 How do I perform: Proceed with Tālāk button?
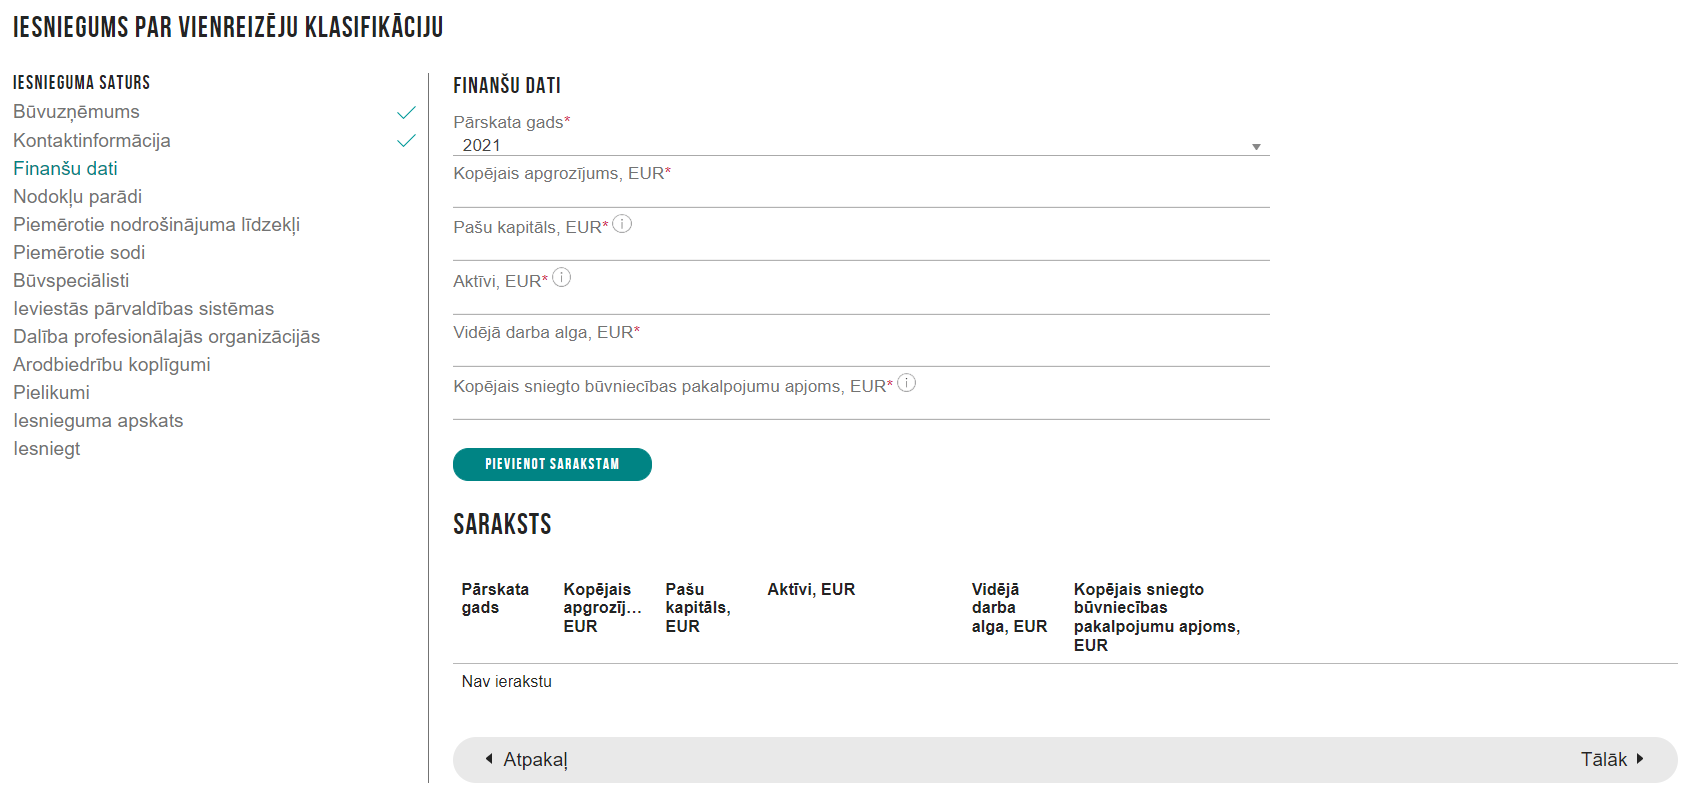pyautogui.click(x=1612, y=760)
